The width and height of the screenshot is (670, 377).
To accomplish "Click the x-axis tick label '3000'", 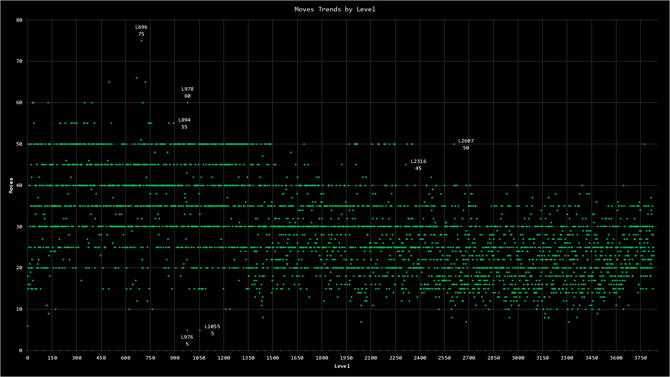I will (518, 358).
